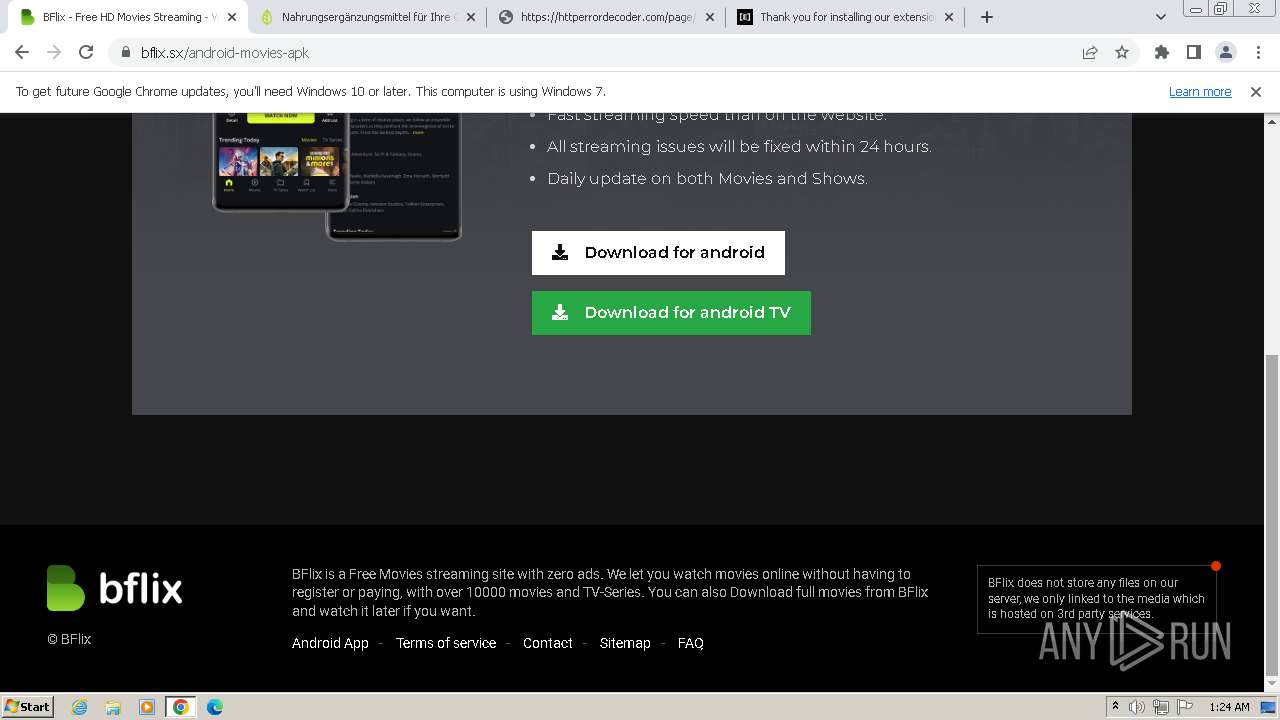Screen dimensions: 1280x720
Task: Click Download for android button
Action: pos(658,253)
